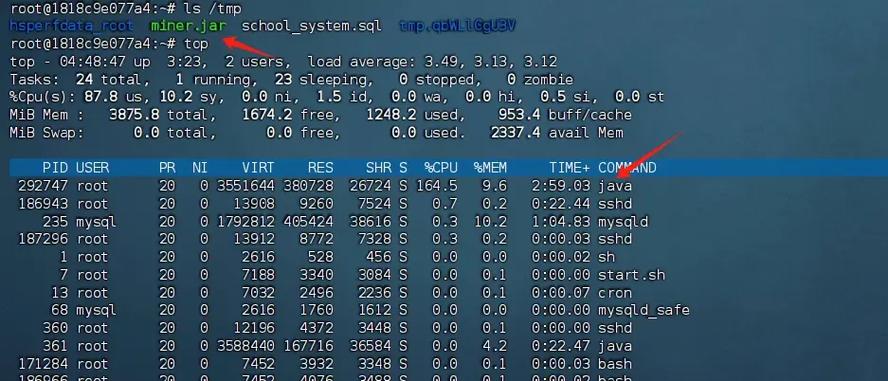Click PID 292747 in process list

[42, 186]
